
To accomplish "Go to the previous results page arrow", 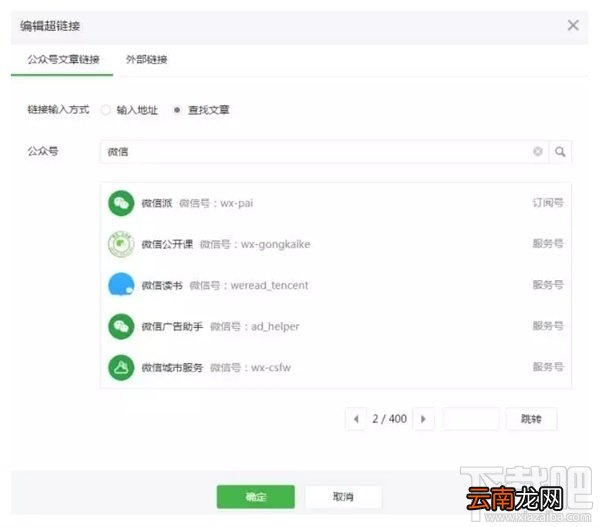I will coord(356,419).
